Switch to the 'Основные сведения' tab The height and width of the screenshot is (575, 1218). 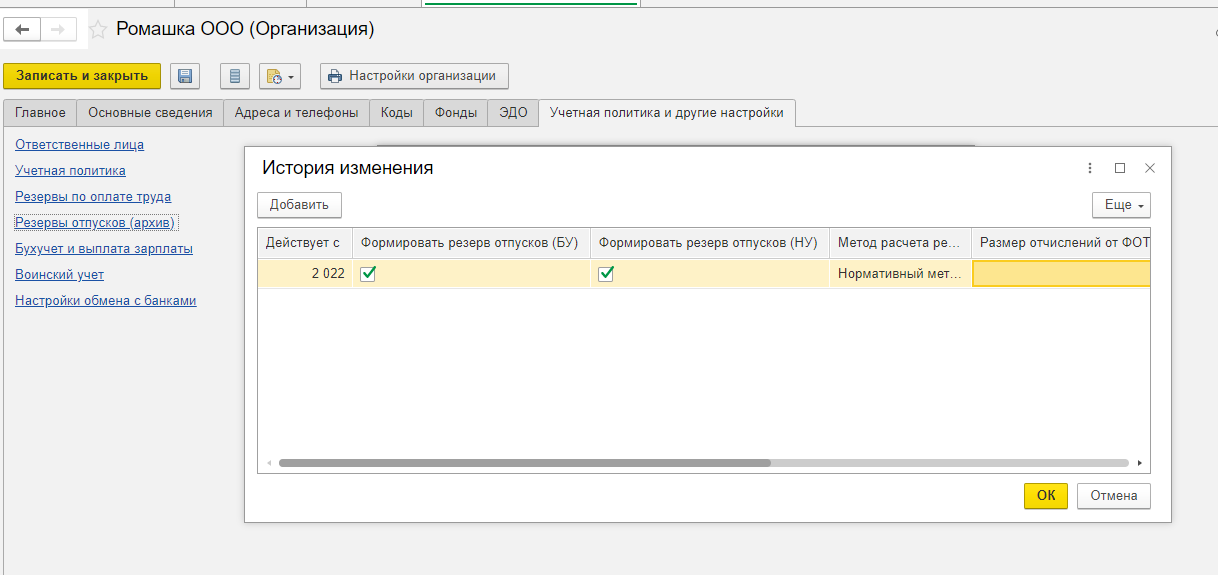[x=150, y=113]
